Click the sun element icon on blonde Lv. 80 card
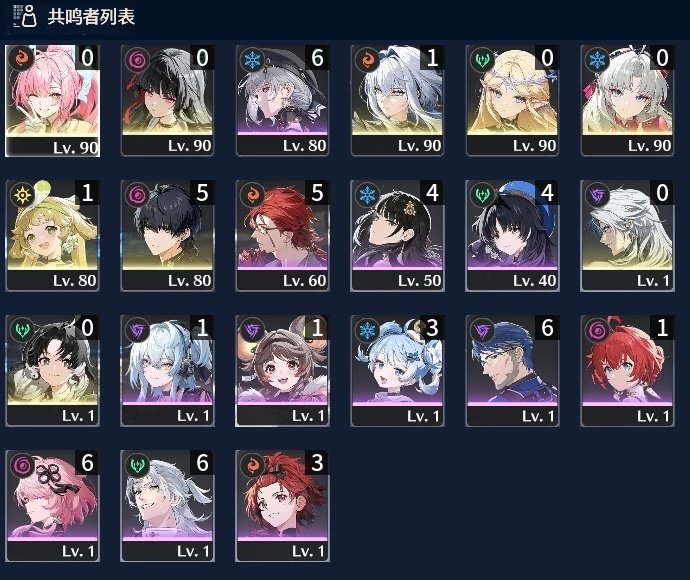The image size is (690, 580). tap(22, 195)
